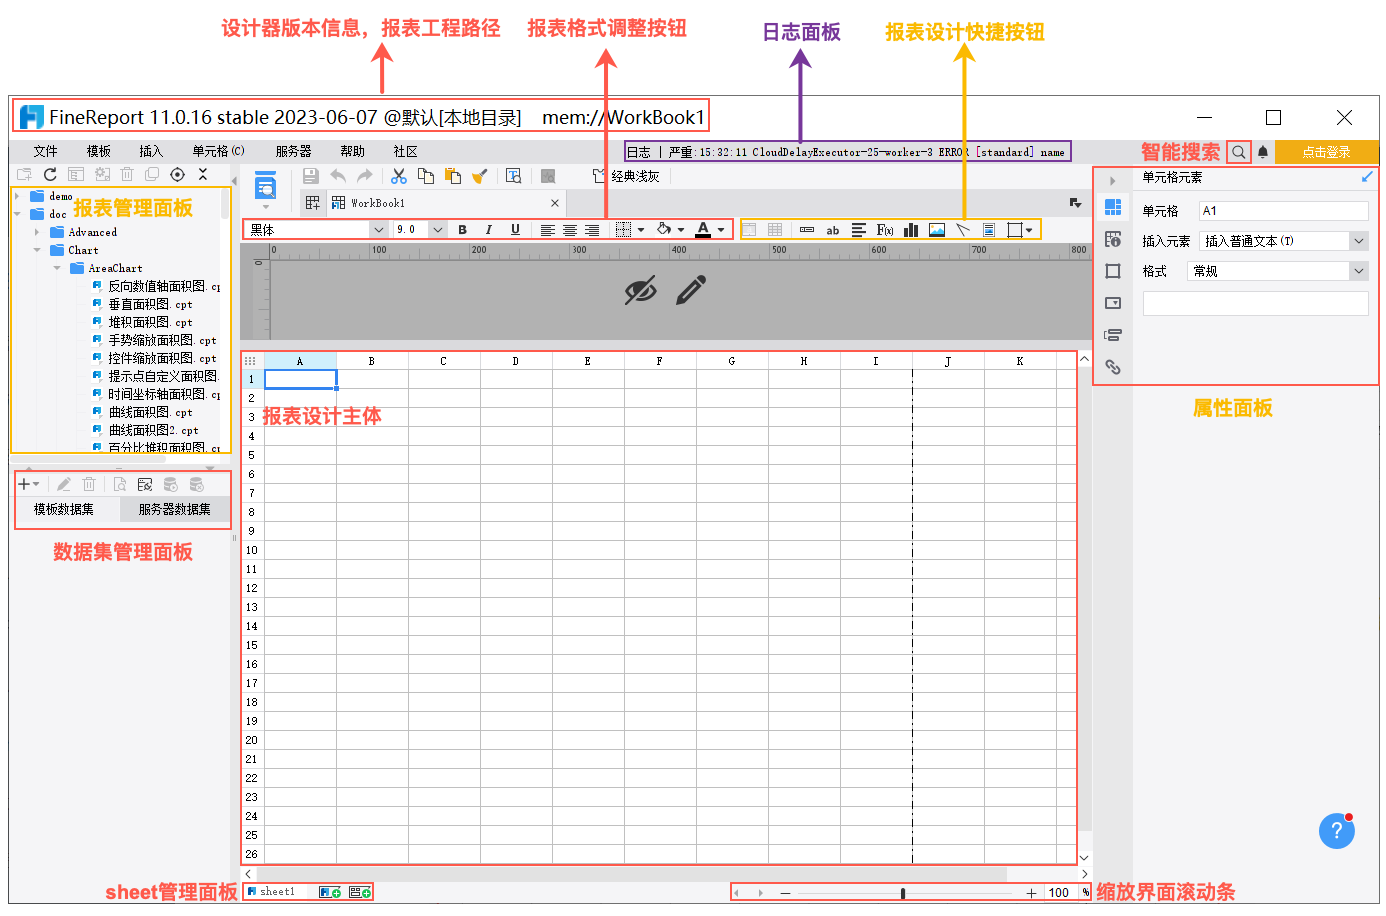The height and width of the screenshot is (916, 1386).
Task: Click the smart search magnifier icon
Action: coord(1239,152)
